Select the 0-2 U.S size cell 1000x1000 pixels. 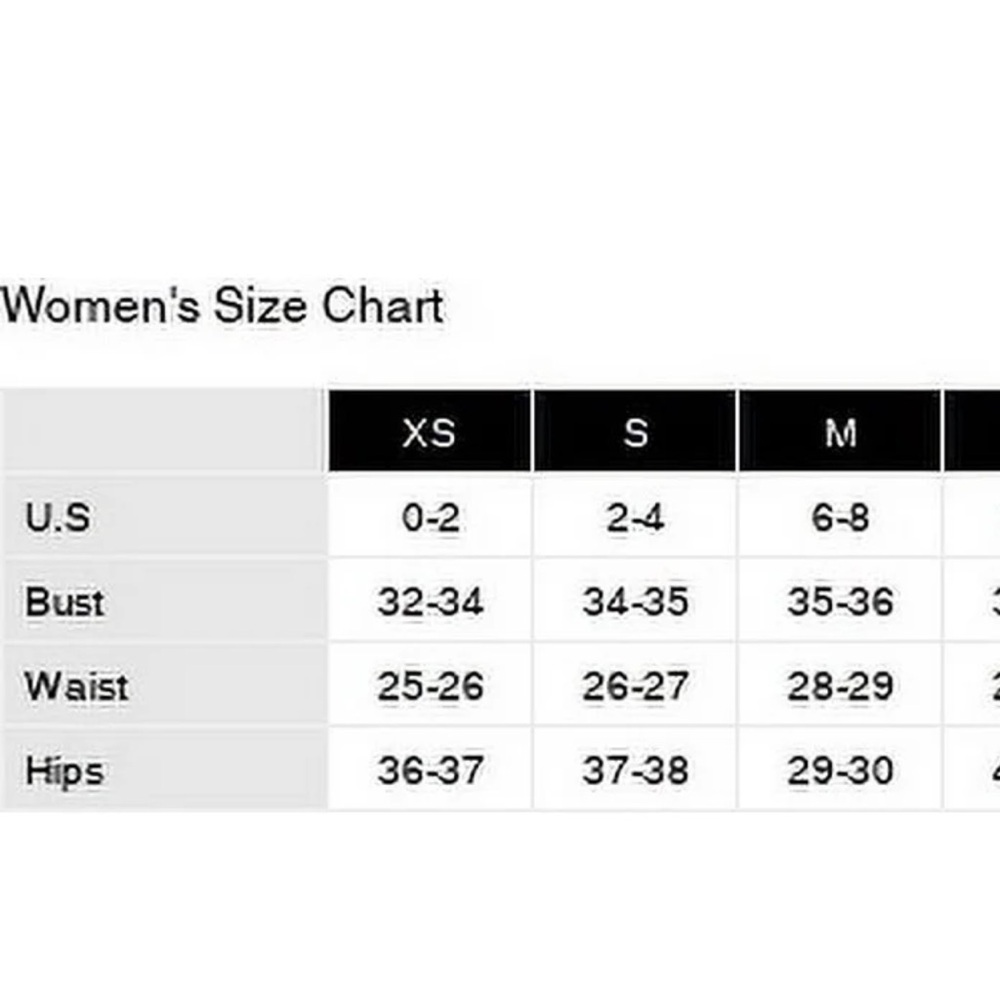(430, 518)
